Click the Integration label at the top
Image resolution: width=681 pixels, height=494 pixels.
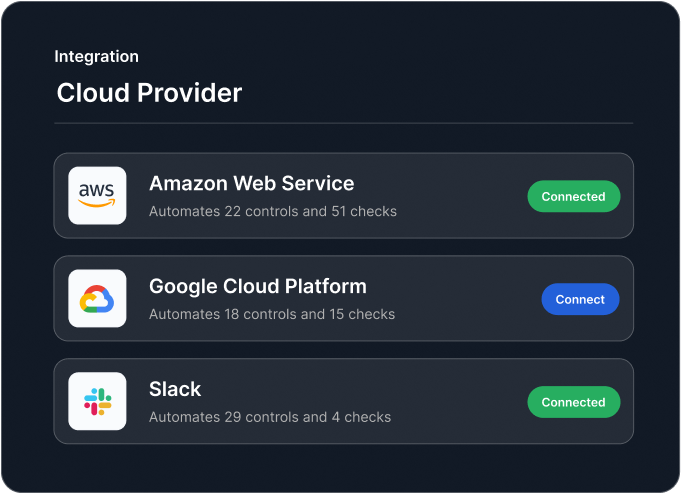(x=96, y=57)
